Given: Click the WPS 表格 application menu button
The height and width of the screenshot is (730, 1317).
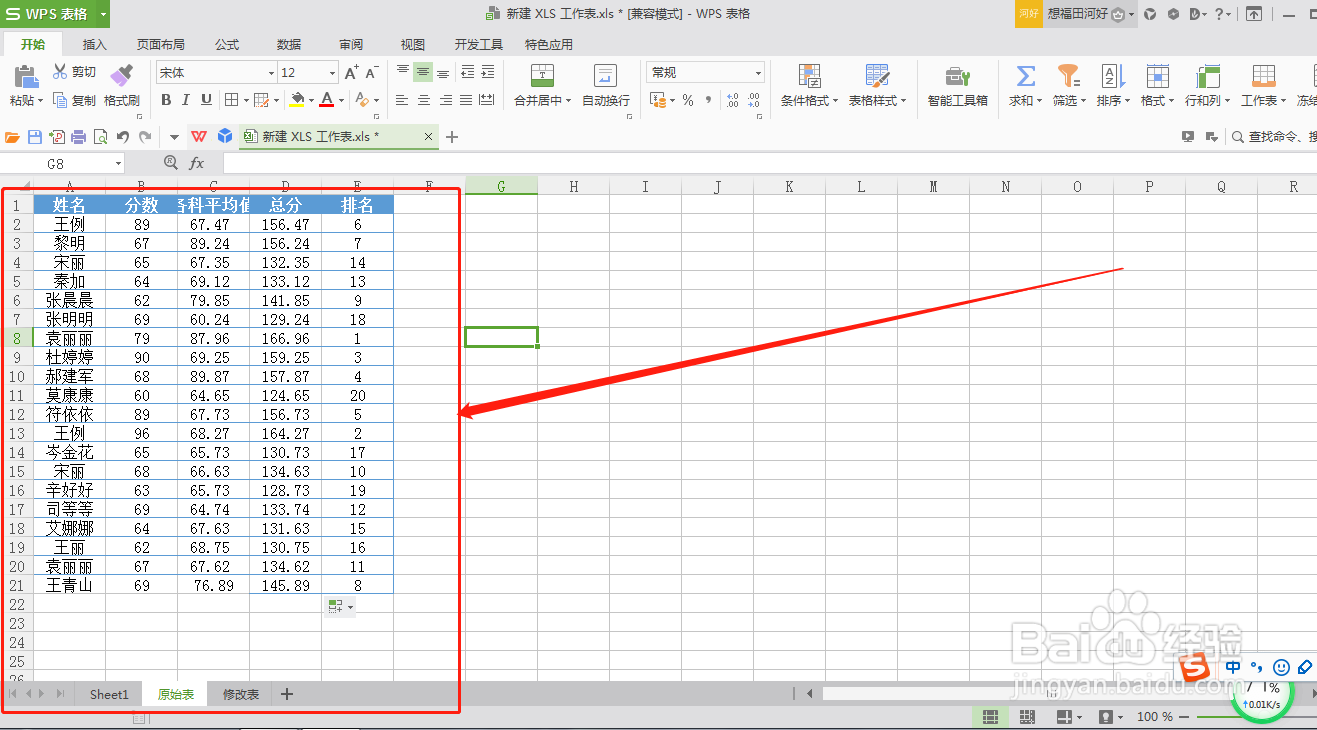Looking at the screenshot, I should [55, 14].
